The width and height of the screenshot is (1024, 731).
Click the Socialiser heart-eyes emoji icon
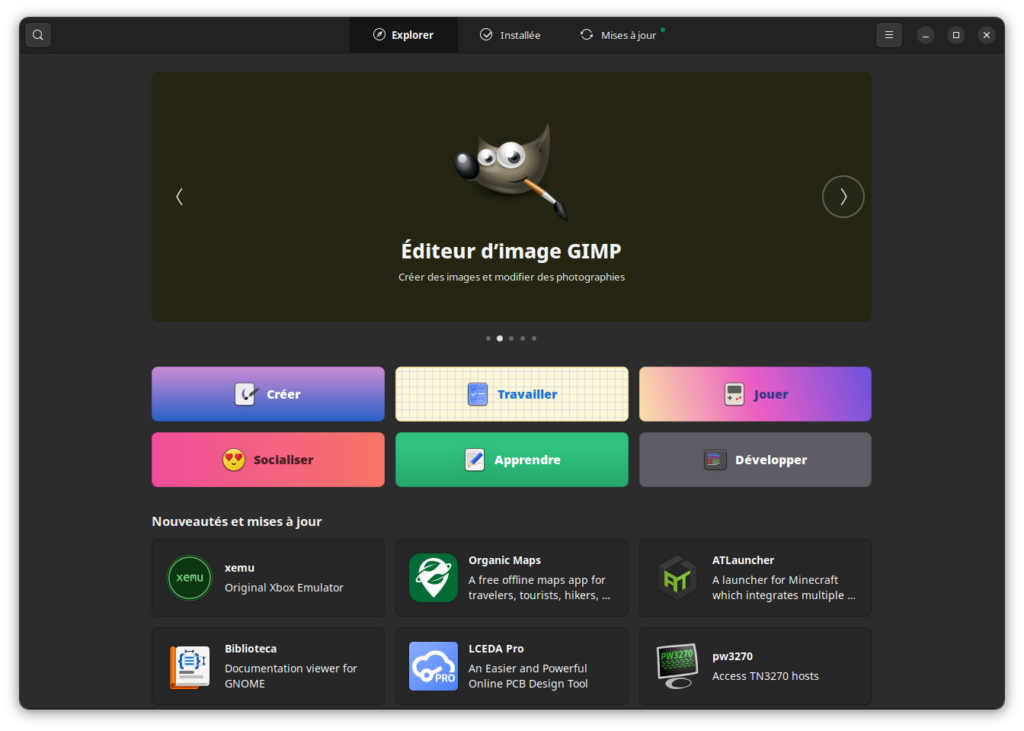click(233, 460)
